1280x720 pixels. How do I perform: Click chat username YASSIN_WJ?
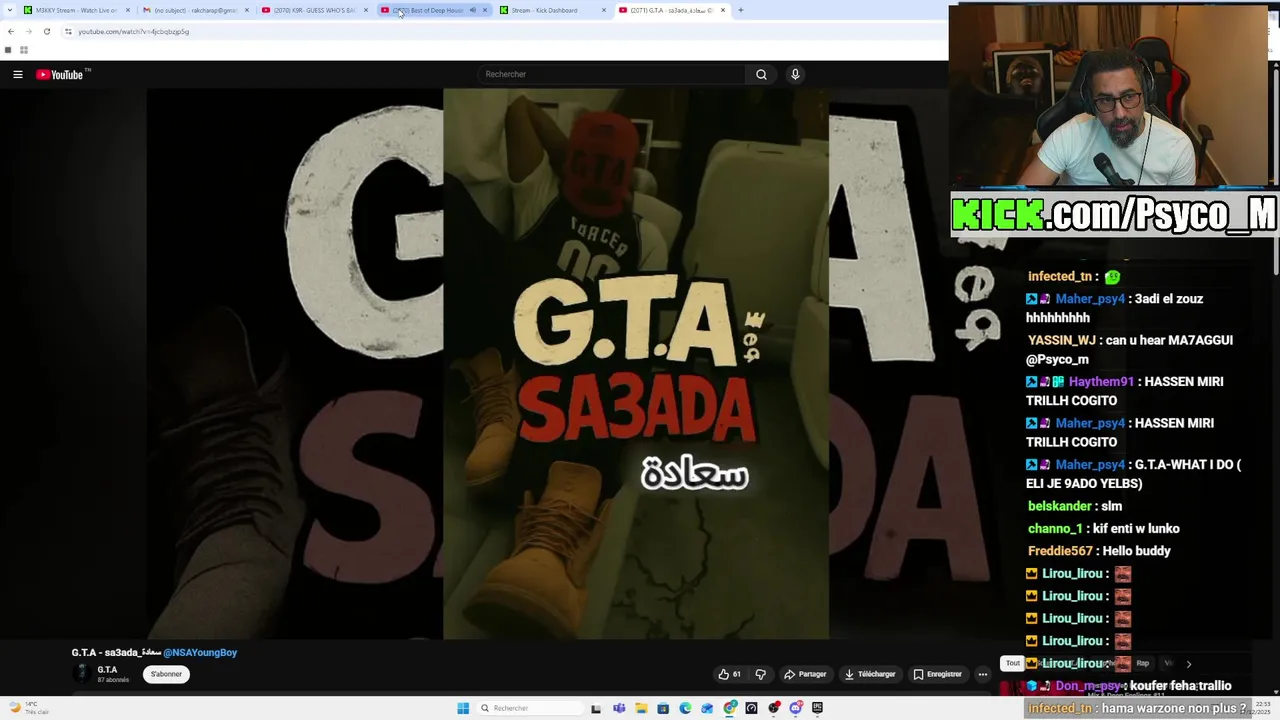click(x=1061, y=340)
